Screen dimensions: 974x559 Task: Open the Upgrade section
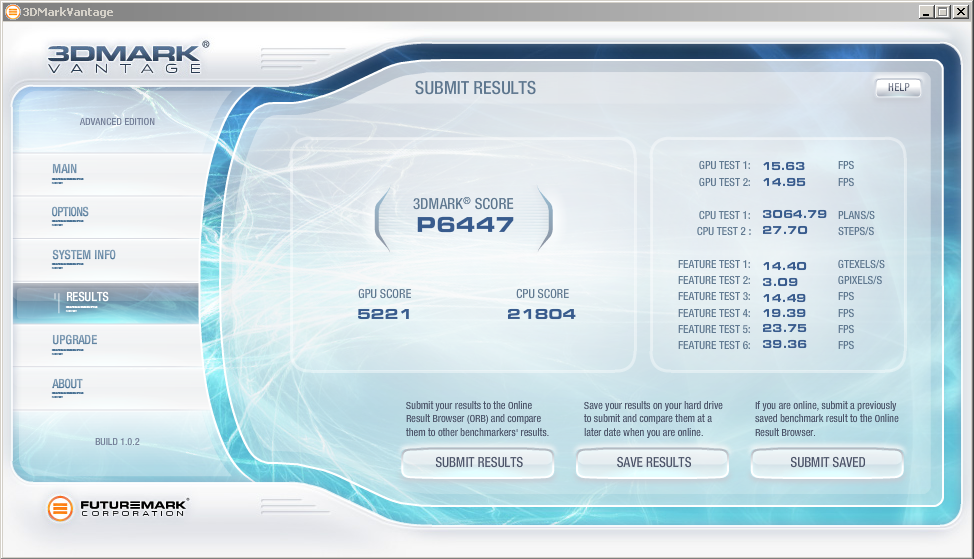pos(75,341)
